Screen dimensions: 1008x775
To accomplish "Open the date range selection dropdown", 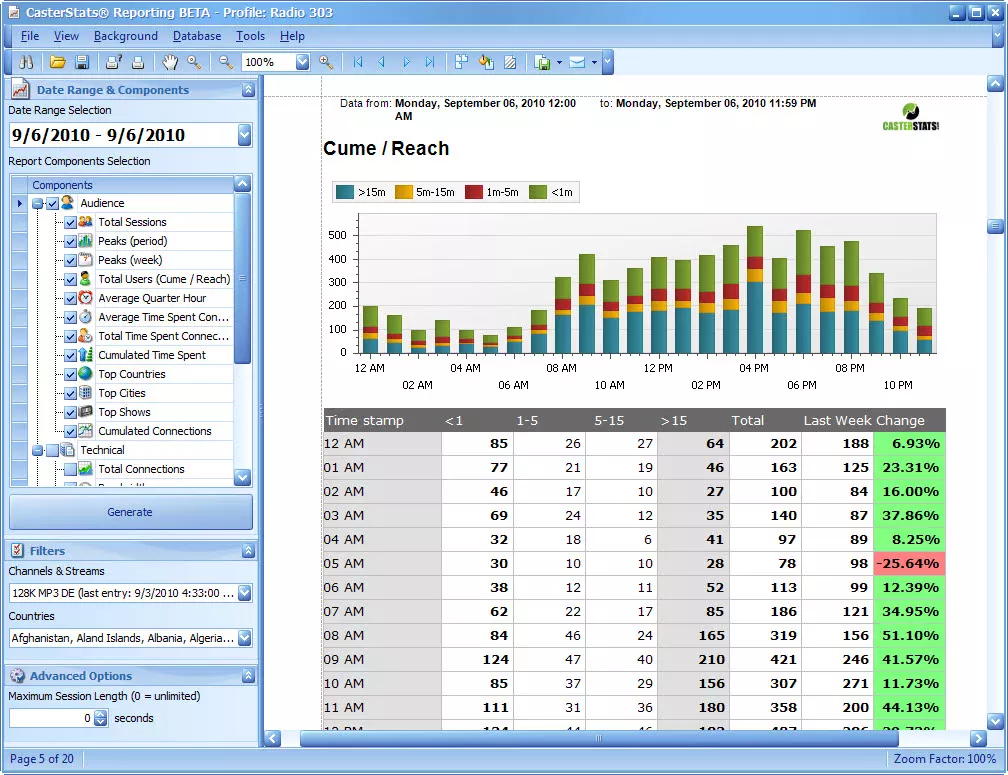I will [x=245, y=135].
